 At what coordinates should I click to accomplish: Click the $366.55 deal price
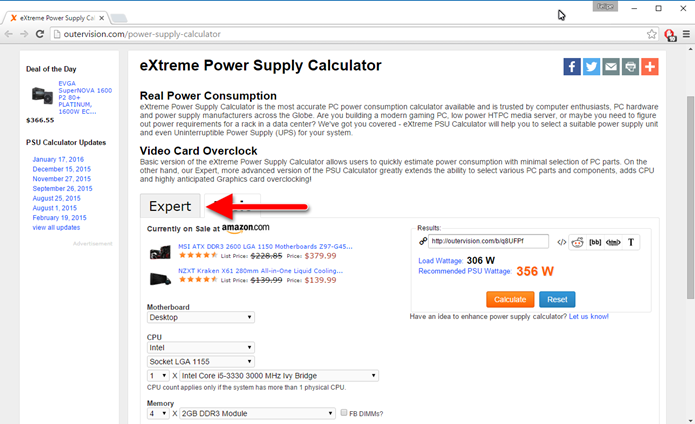click(x=40, y=121)
